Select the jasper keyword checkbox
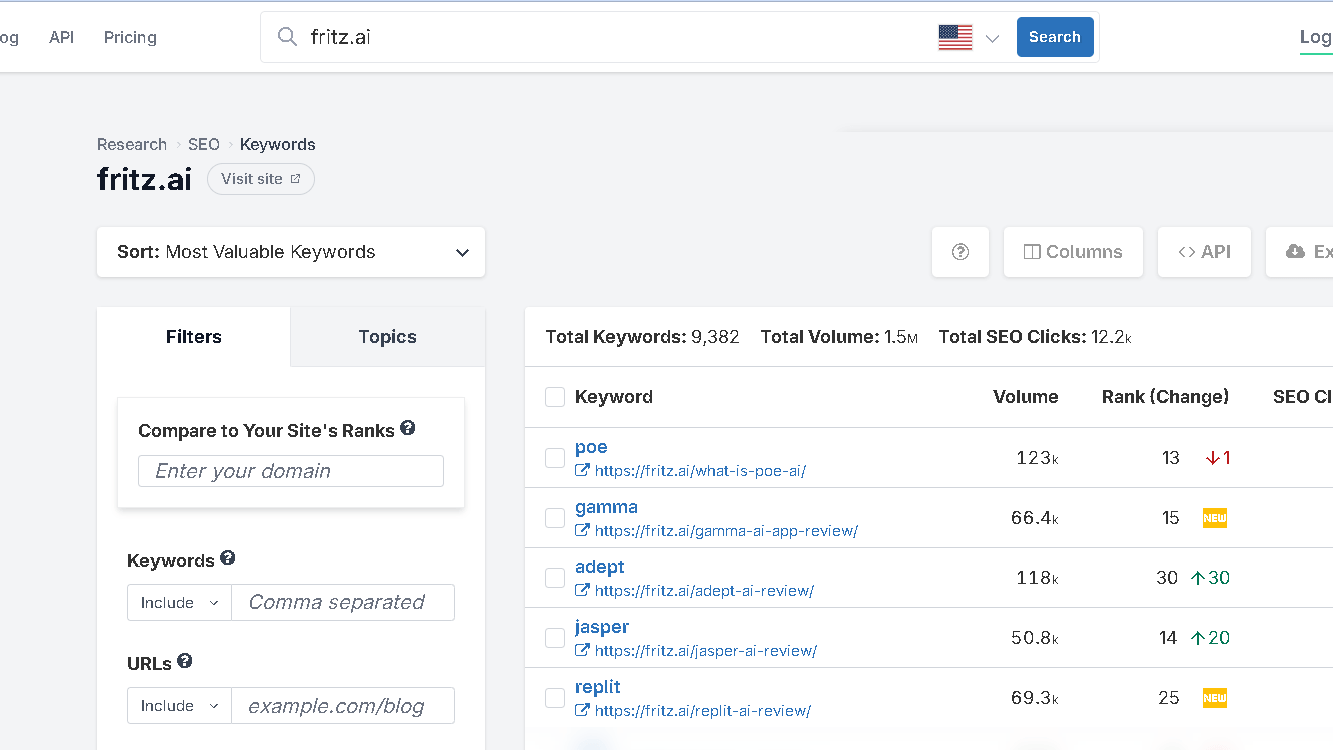This screenshot has width=1333, height=750. point(555,637)
